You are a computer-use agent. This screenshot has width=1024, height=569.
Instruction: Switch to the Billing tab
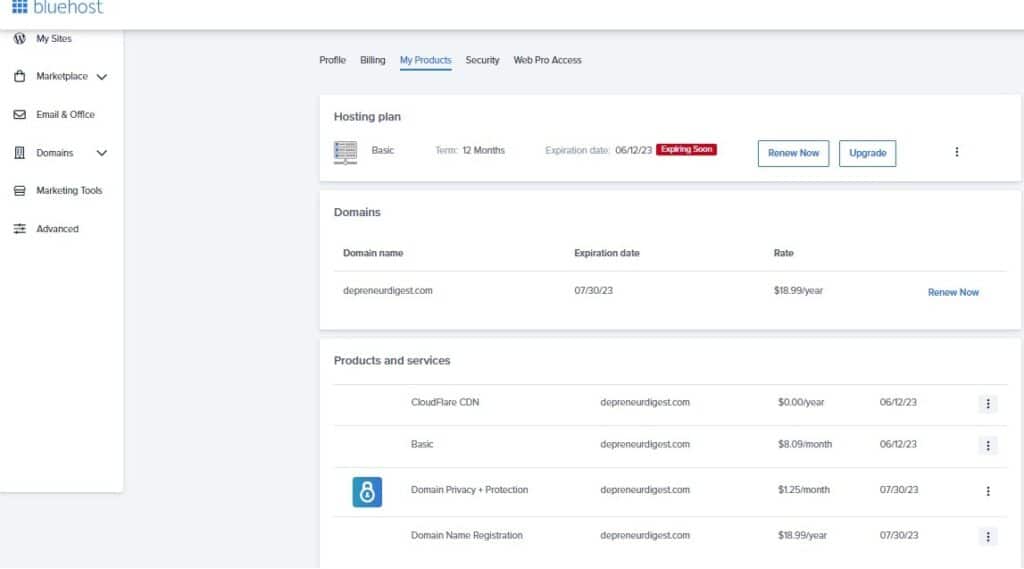[372, 60]
